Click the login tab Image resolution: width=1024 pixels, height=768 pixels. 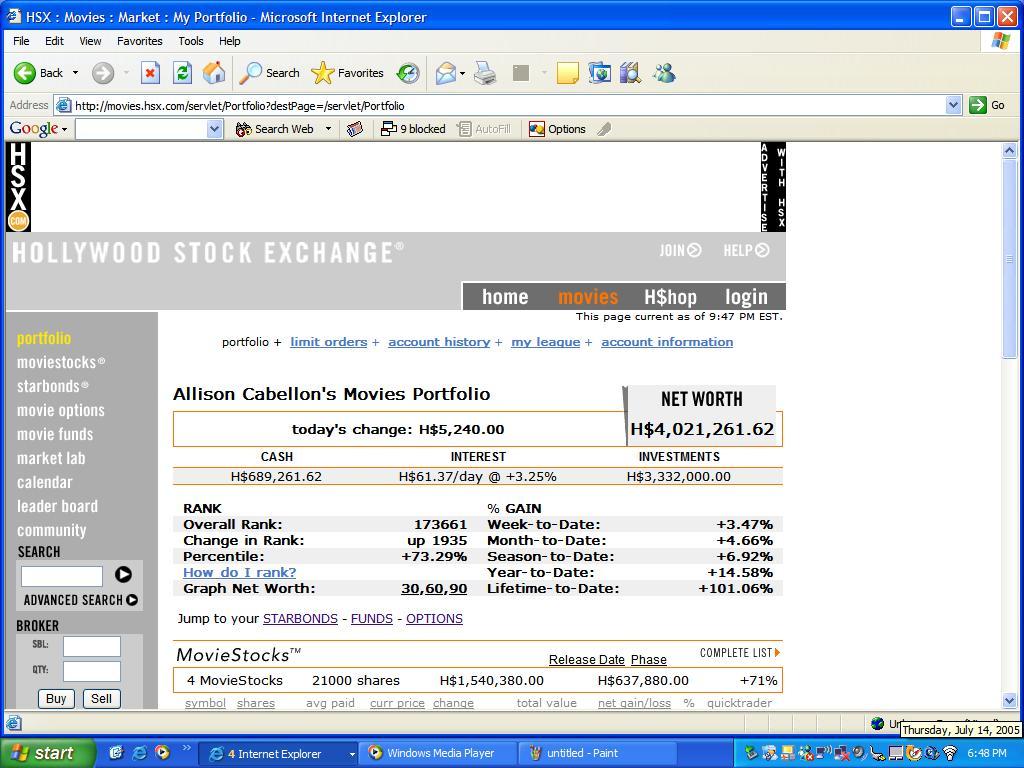point(746,296)
